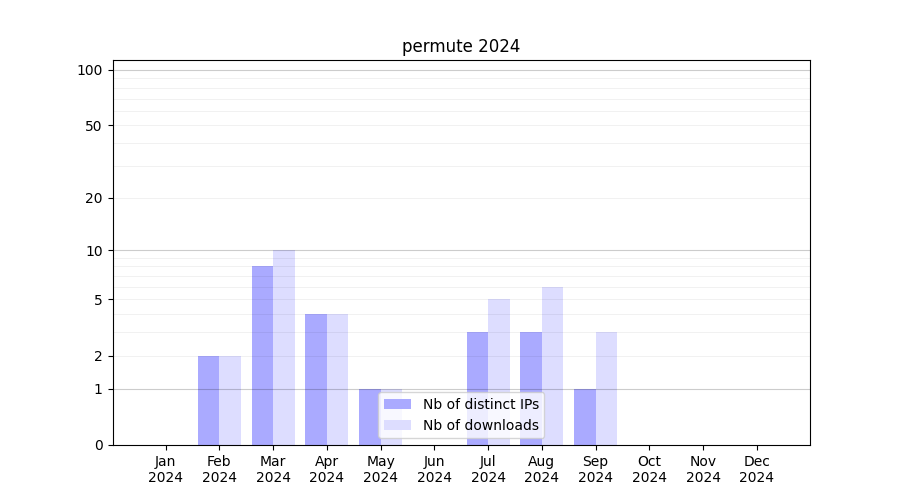Select the 'Oct 2024' x-axis label
The width and height of the screenshot is (900, 500).
point(649,469)
